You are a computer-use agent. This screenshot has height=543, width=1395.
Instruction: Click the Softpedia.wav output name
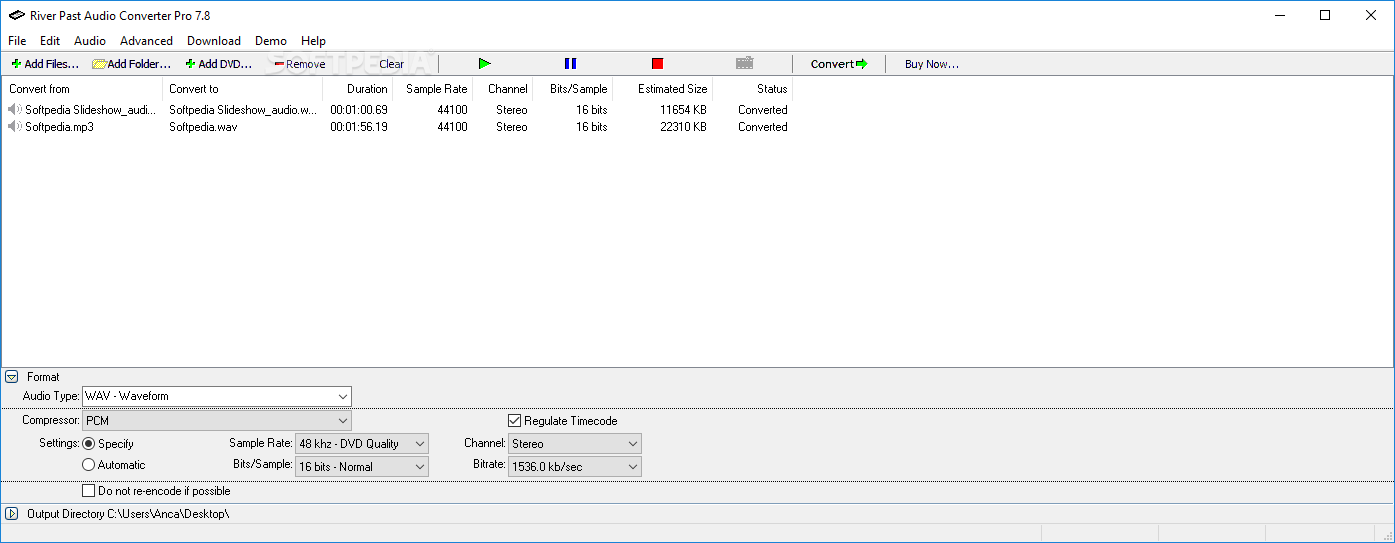point(203,127)
